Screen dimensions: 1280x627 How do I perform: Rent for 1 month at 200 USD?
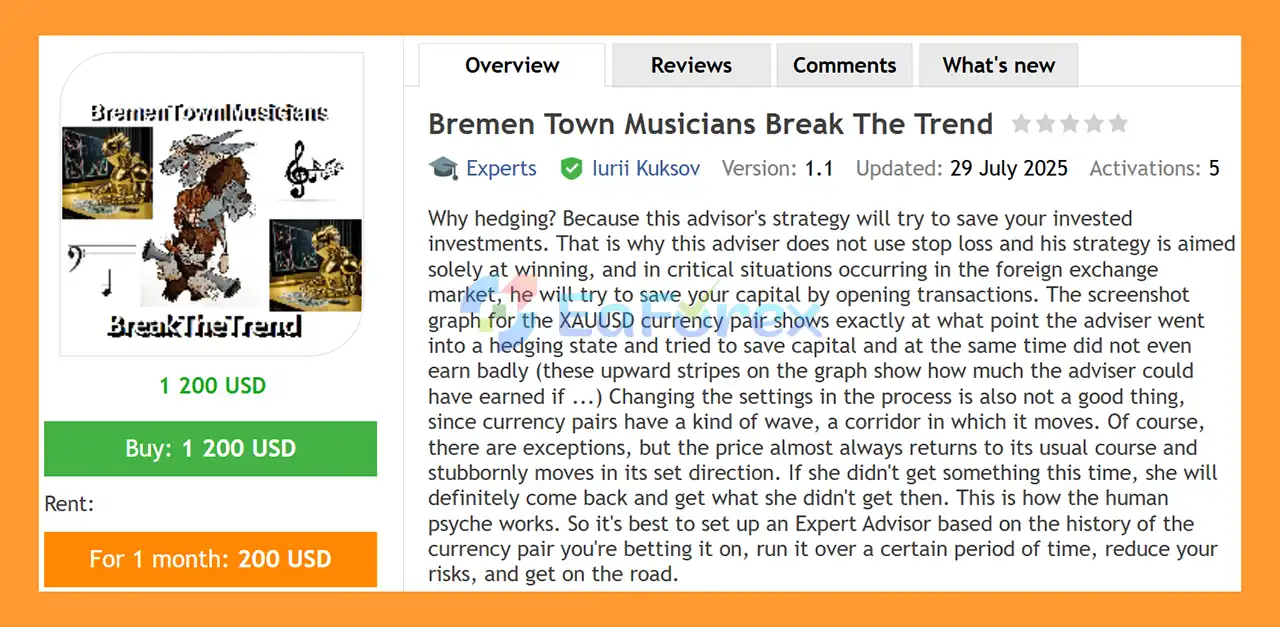point(210,559)
